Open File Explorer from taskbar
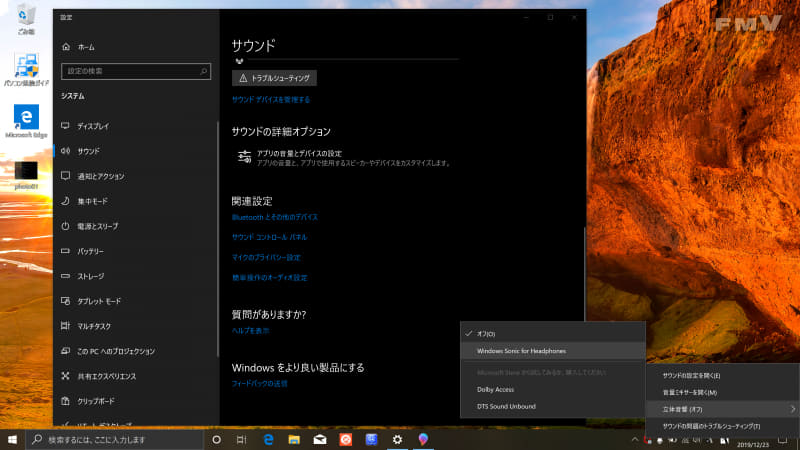This screenshot has width=800, height=450. [294, 439]
